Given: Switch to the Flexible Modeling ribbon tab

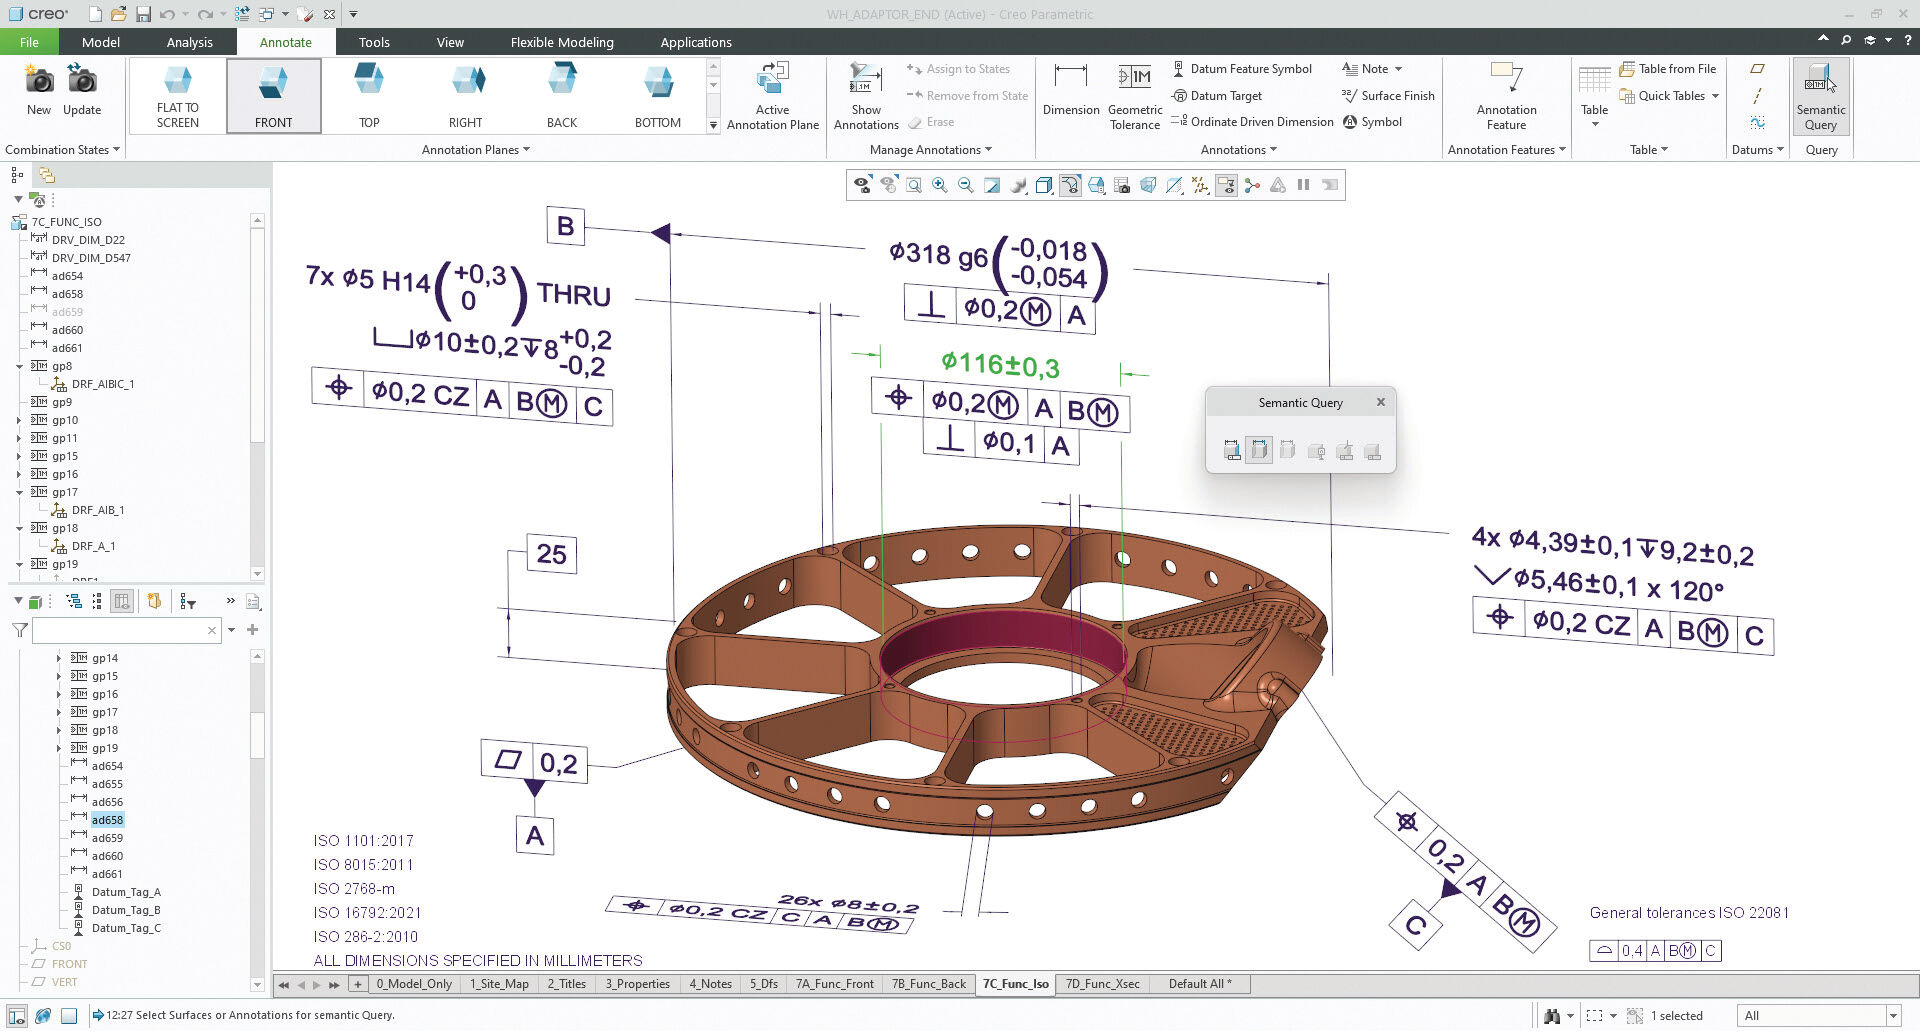Looking at the screenshot, I should pos(561,42).
